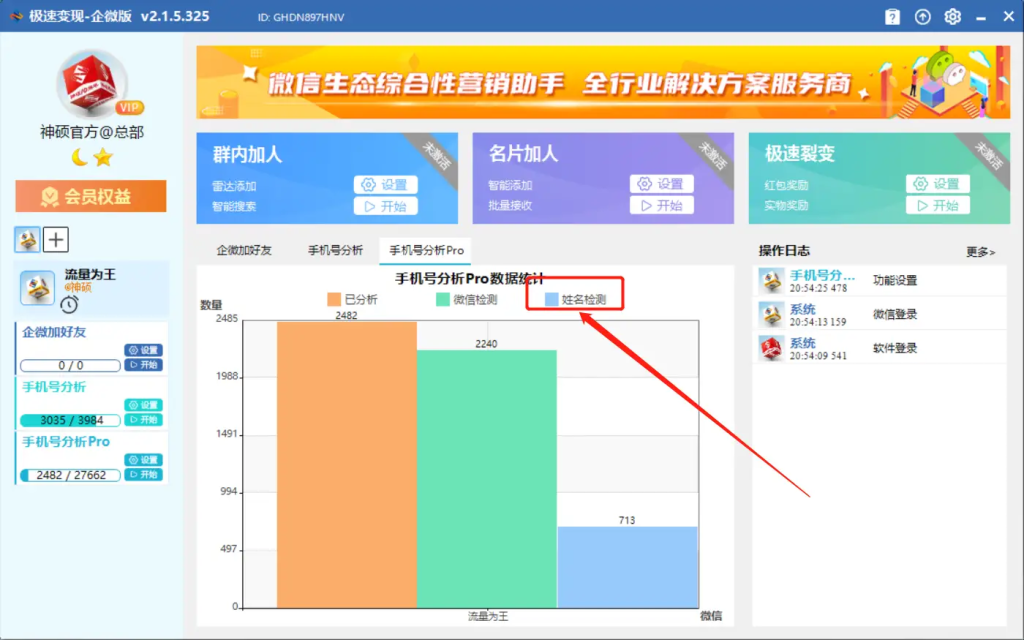Open the help question-mark icon in title bar
The image size is (1024, 640).
pos(892,16)
